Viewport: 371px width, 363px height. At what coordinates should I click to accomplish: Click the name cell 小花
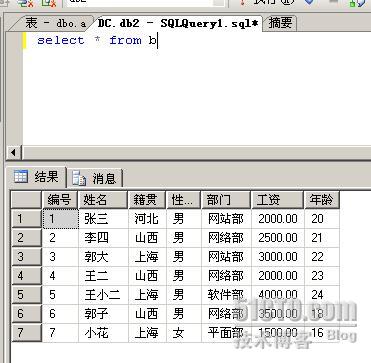tap(103, 333)
